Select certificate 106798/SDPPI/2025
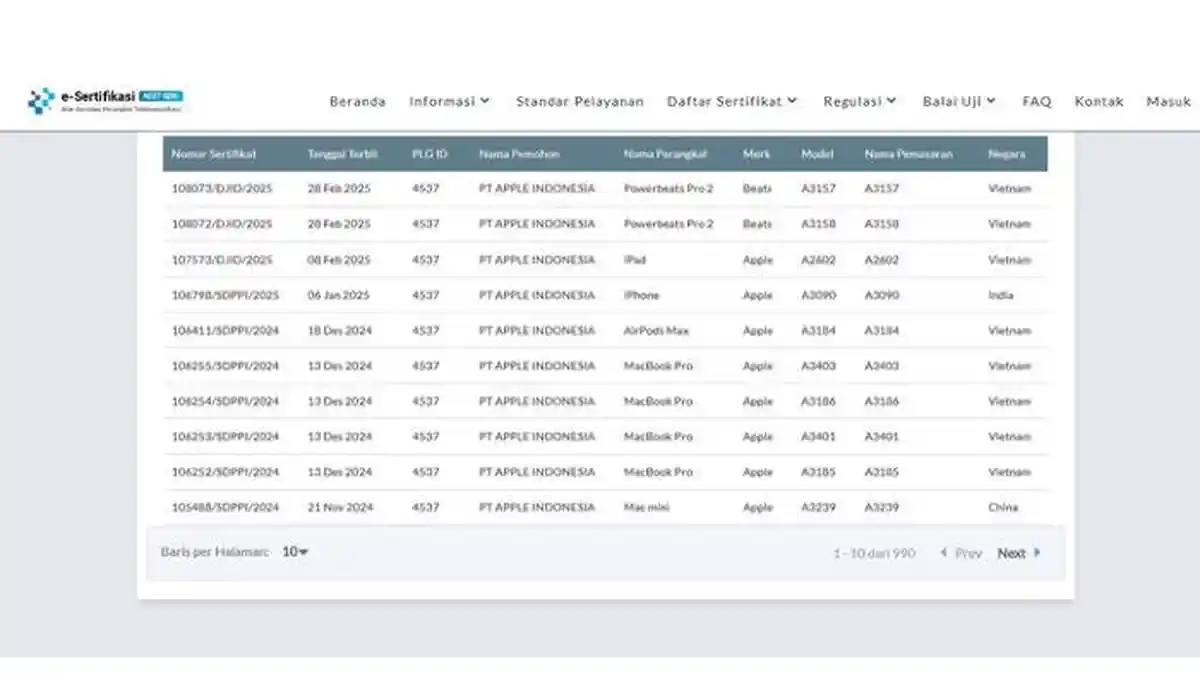The width and height of the screenshot is (1200, 675). 225,295
